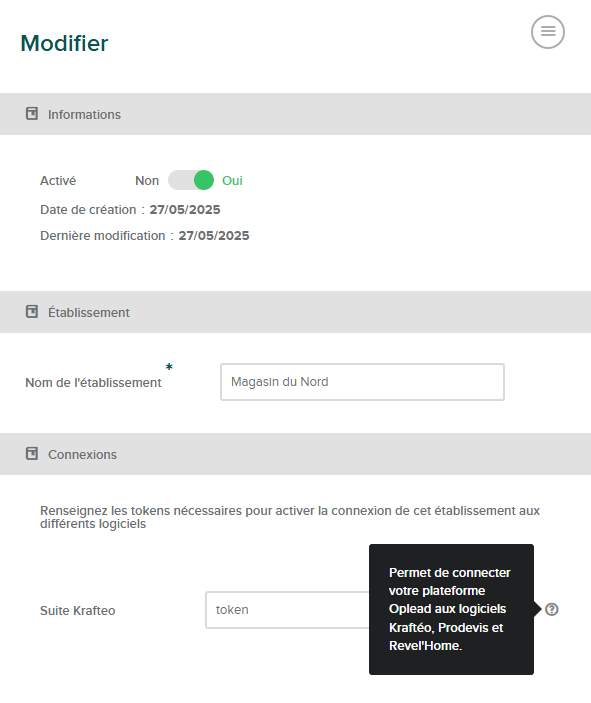Click the tokens instruction paragraph
Viewport: 591px width, 703px height.
(x=290, y=517)
